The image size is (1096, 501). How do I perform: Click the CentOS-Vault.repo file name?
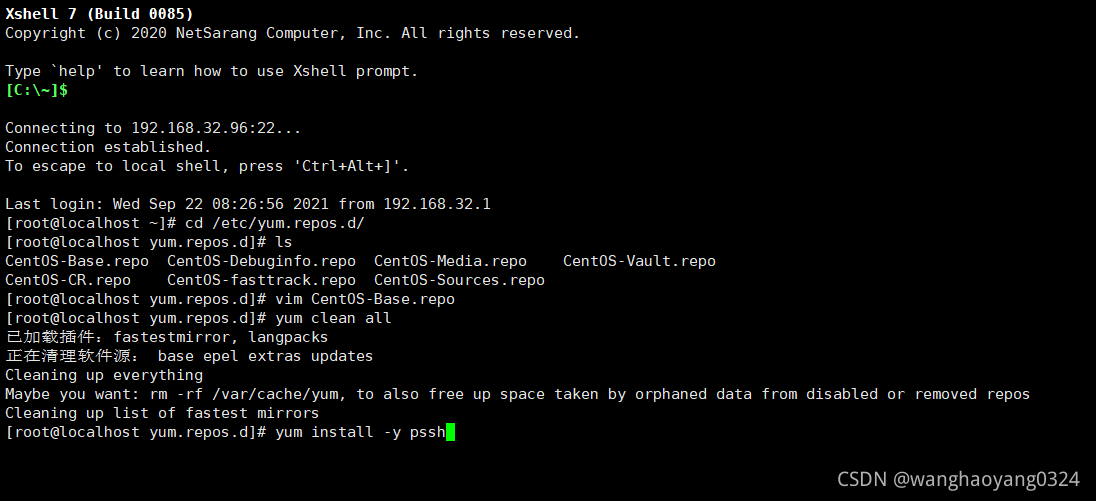tap(639, 261)
